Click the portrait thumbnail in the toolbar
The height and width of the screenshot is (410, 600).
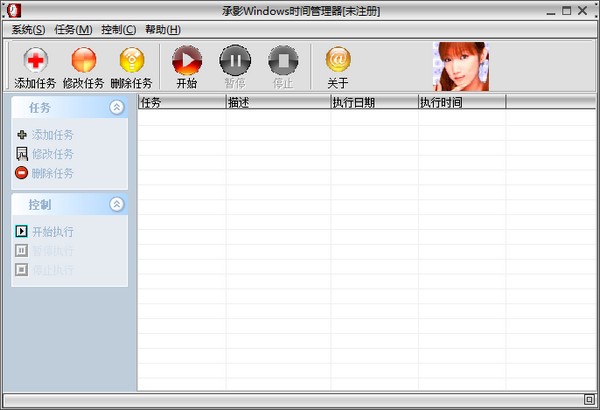click(x=461, y=66)
